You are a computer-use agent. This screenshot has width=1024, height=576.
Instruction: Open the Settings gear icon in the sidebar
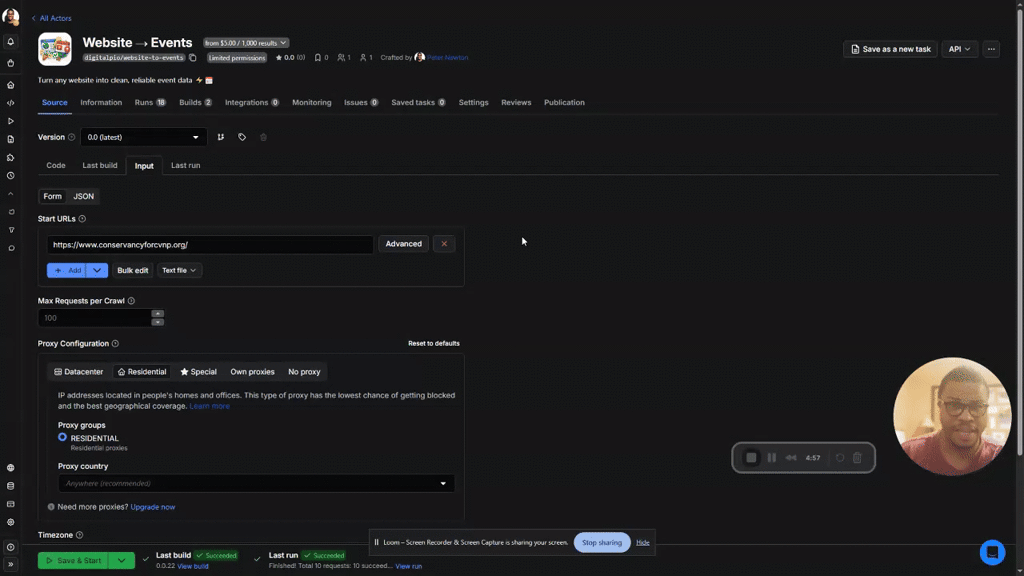(10, 522)
